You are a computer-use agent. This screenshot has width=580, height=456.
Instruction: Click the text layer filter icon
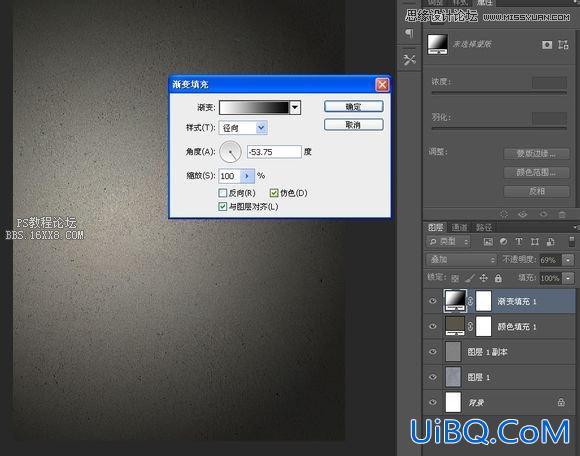(x=519, y=241)
